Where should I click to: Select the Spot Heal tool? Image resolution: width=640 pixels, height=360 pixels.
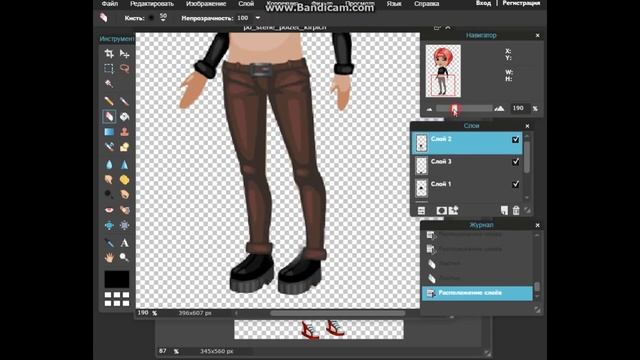124,210
